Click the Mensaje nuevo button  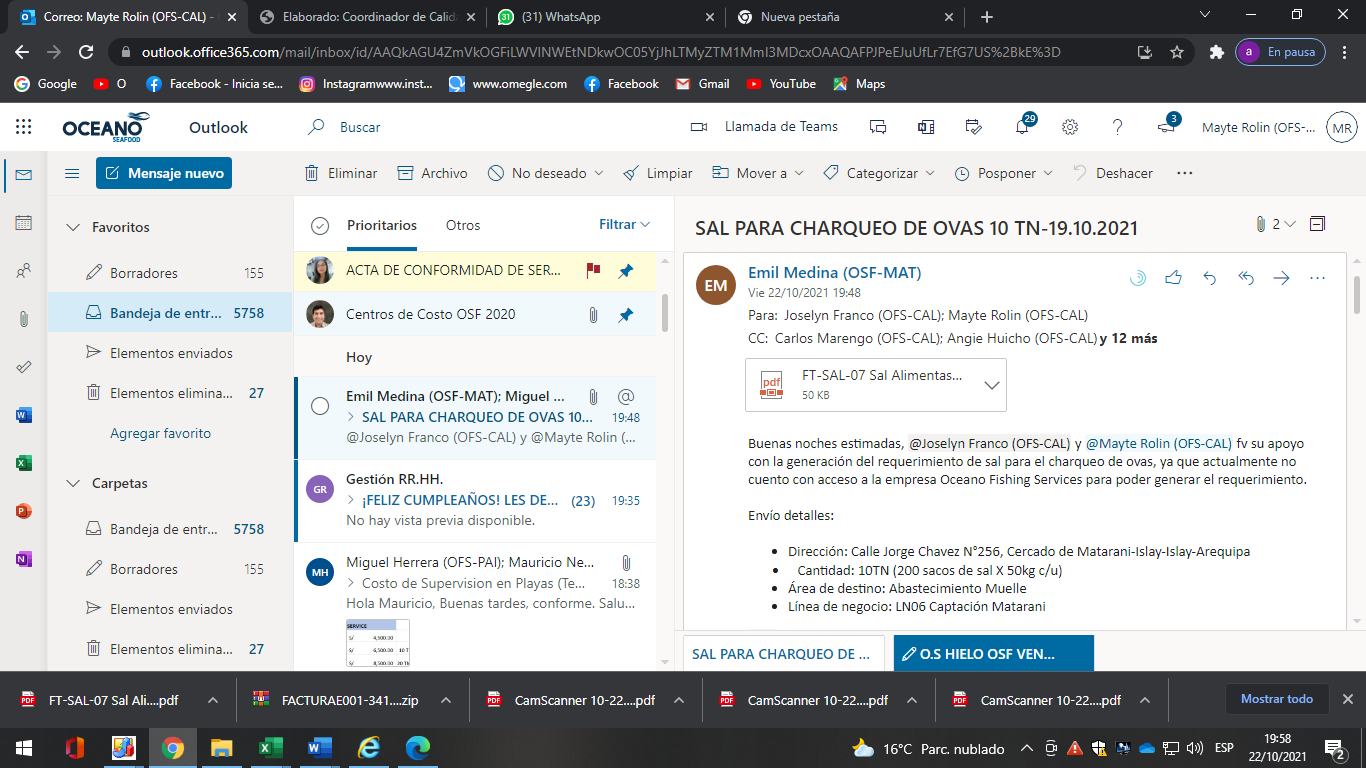pos(164,173)
